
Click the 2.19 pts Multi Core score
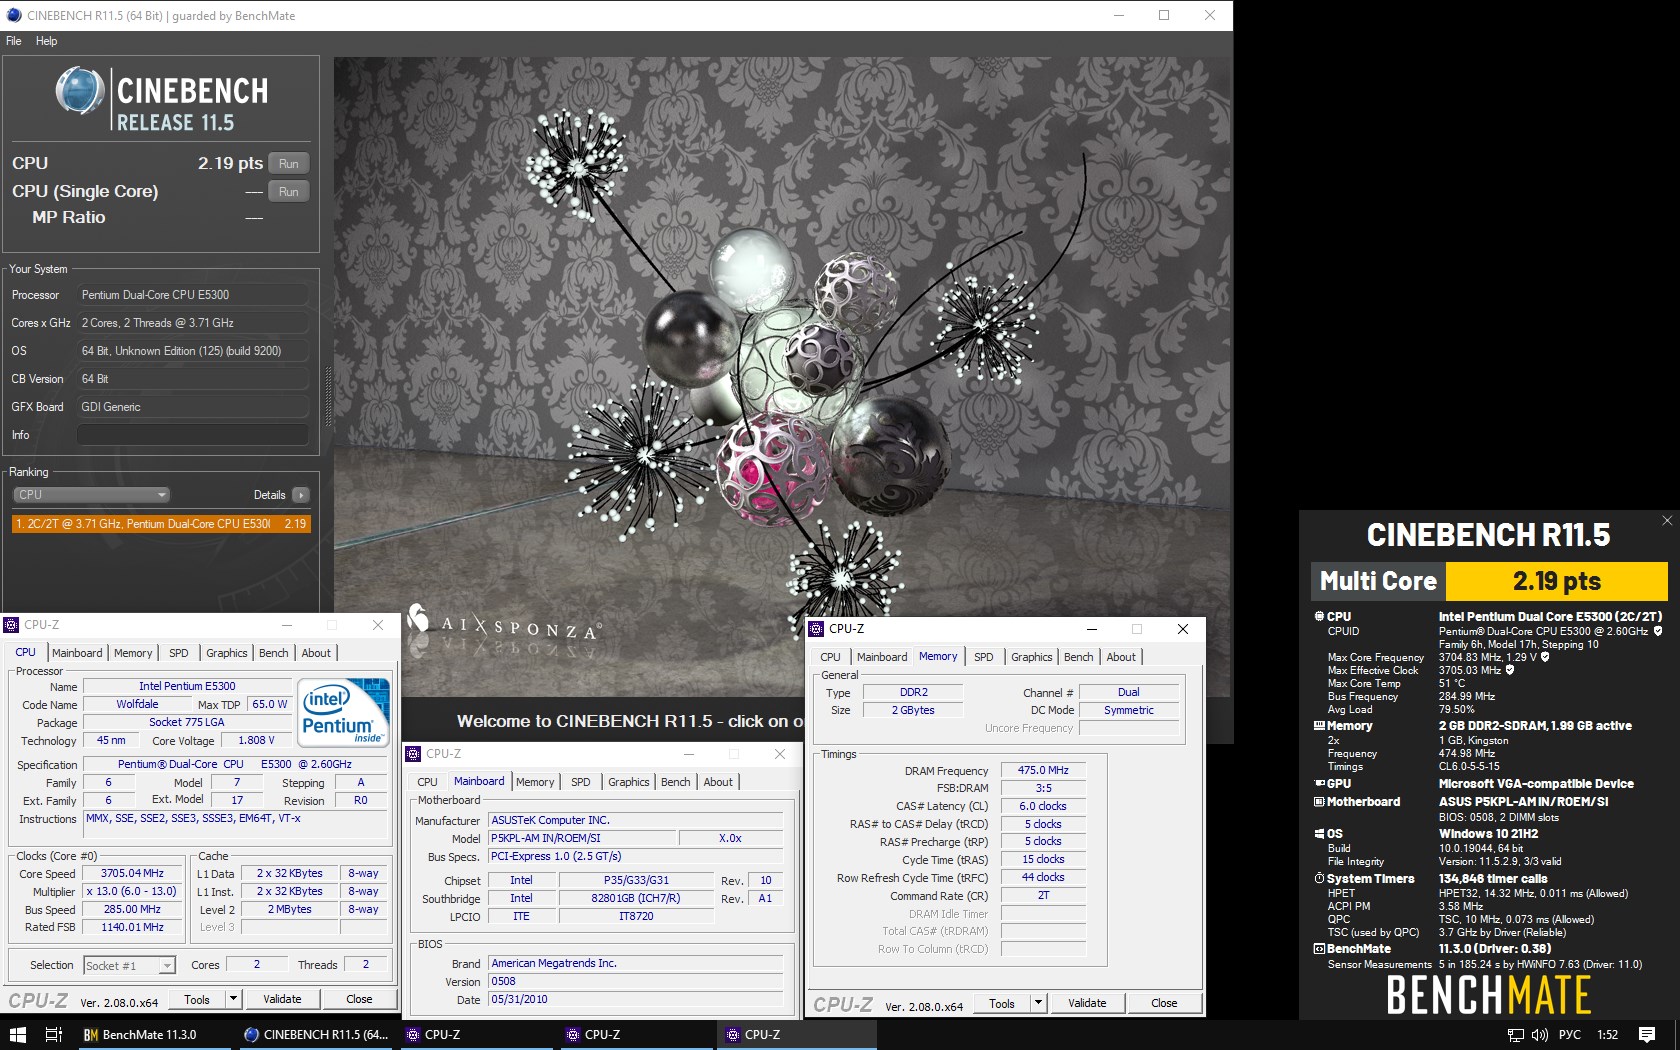pyautogui.click(x=1557, y=581)
